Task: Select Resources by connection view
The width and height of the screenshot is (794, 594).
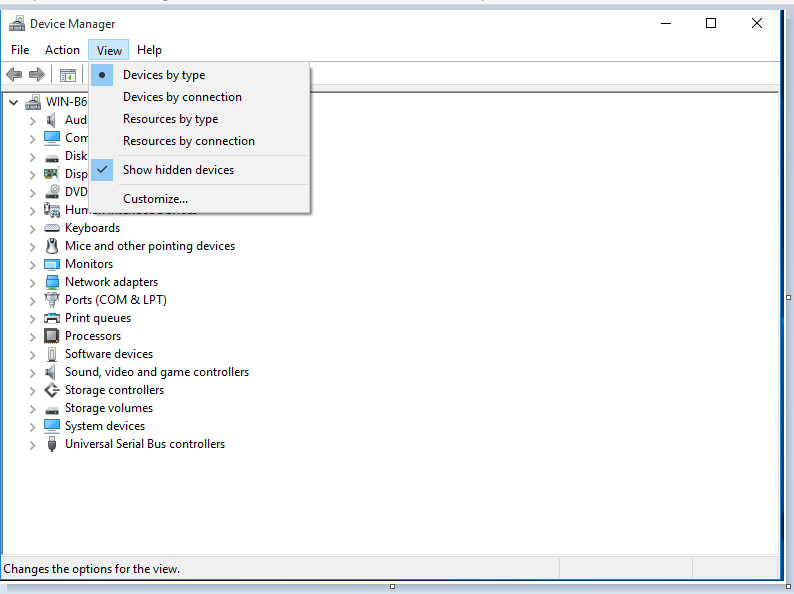Action: click(x=200, y=141)
